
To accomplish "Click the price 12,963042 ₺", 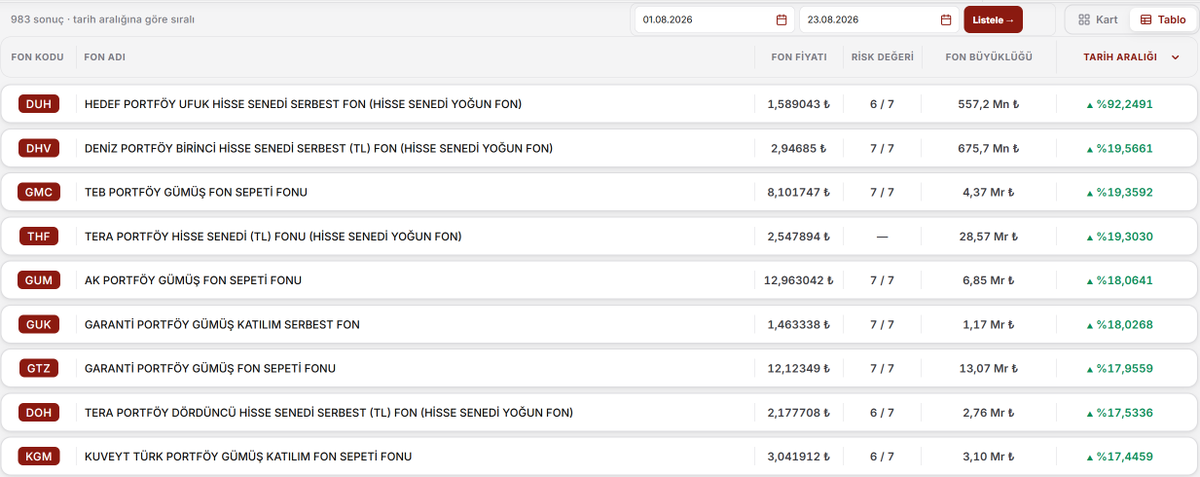I will point(799,280).
